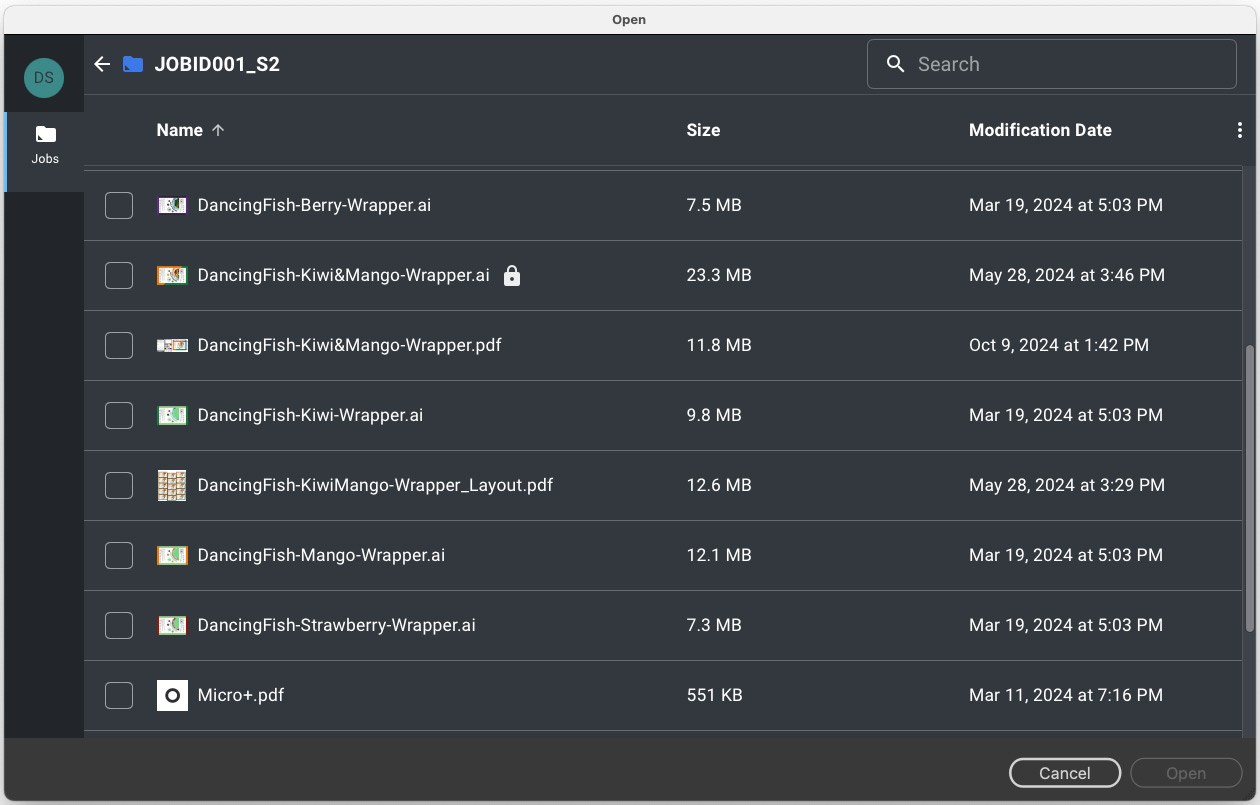Click the DancingFish-Strawberry-Wrapper.ai file thumbnail
Screen dimensions: 1260x805
click(x=172, y=625)
